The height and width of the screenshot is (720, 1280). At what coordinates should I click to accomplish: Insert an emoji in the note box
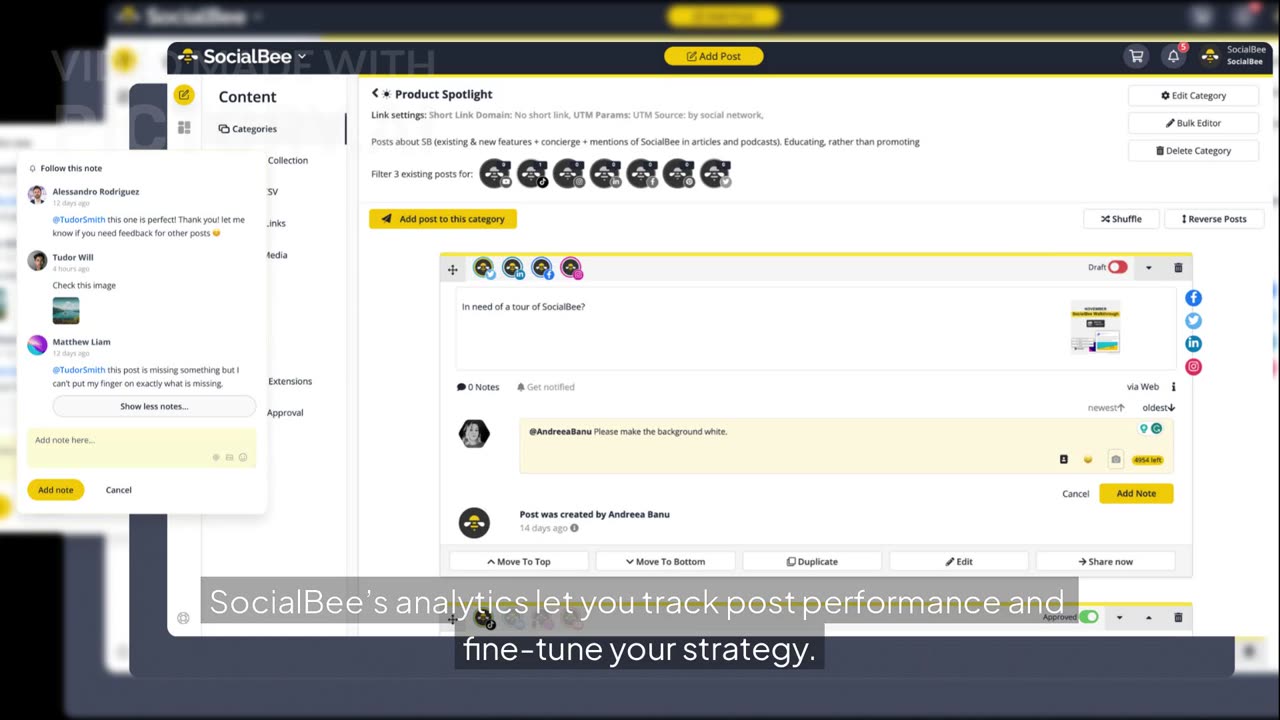[x=1088, y=460]
